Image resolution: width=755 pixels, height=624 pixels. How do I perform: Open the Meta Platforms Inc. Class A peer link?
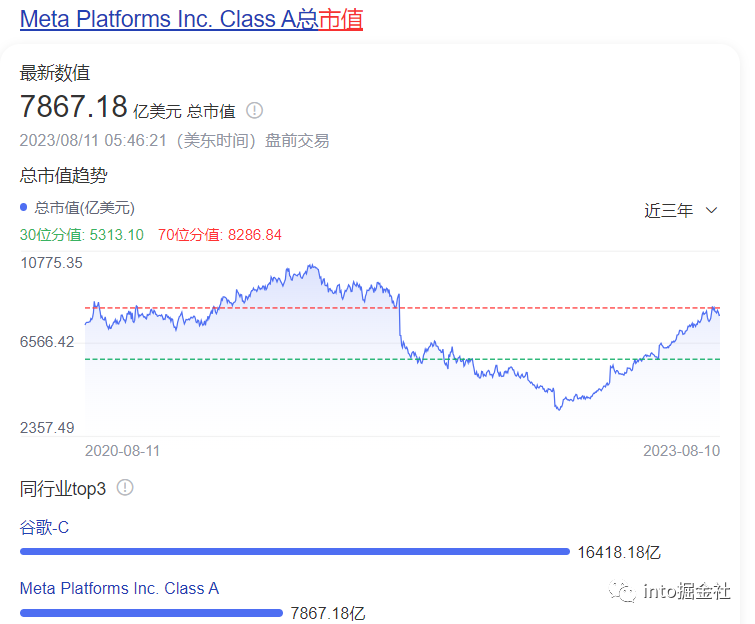119,588
